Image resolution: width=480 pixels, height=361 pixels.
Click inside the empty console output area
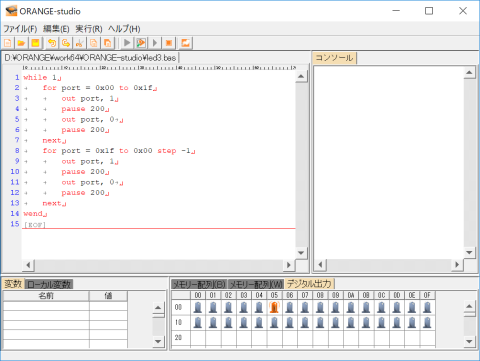389,162
